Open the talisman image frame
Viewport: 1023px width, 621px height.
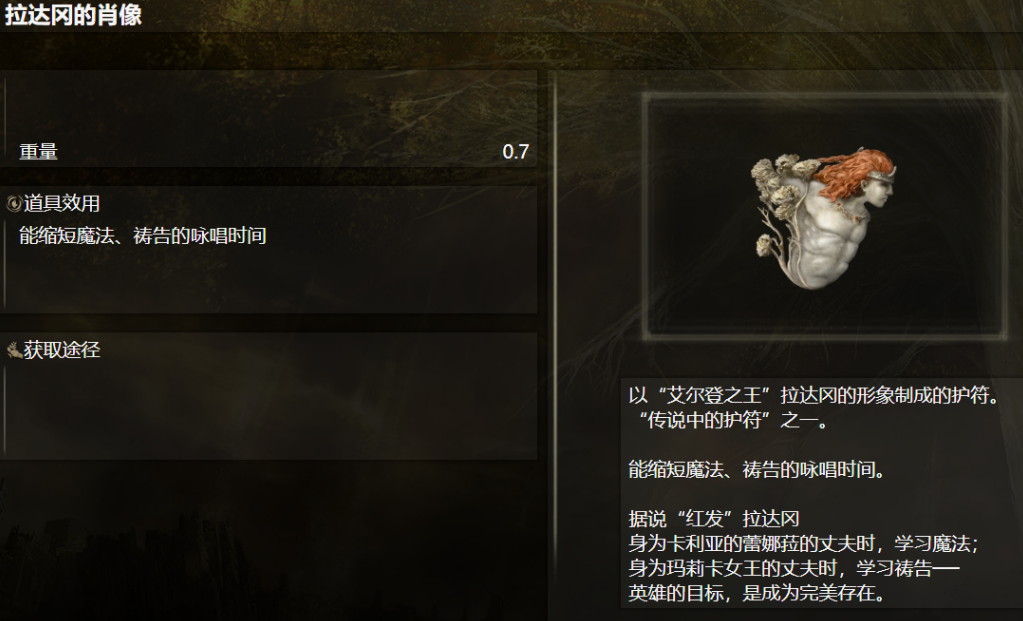coord(825,216)
